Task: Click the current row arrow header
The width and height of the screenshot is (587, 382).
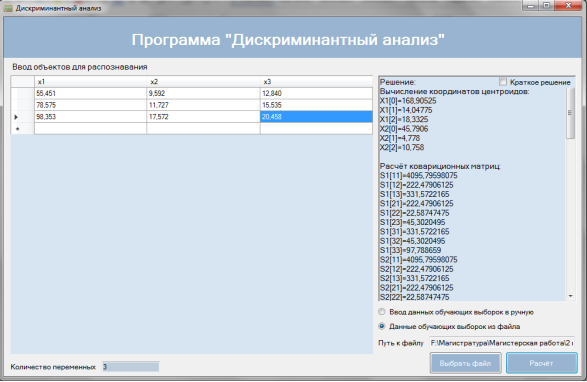Action: [22, 116]
